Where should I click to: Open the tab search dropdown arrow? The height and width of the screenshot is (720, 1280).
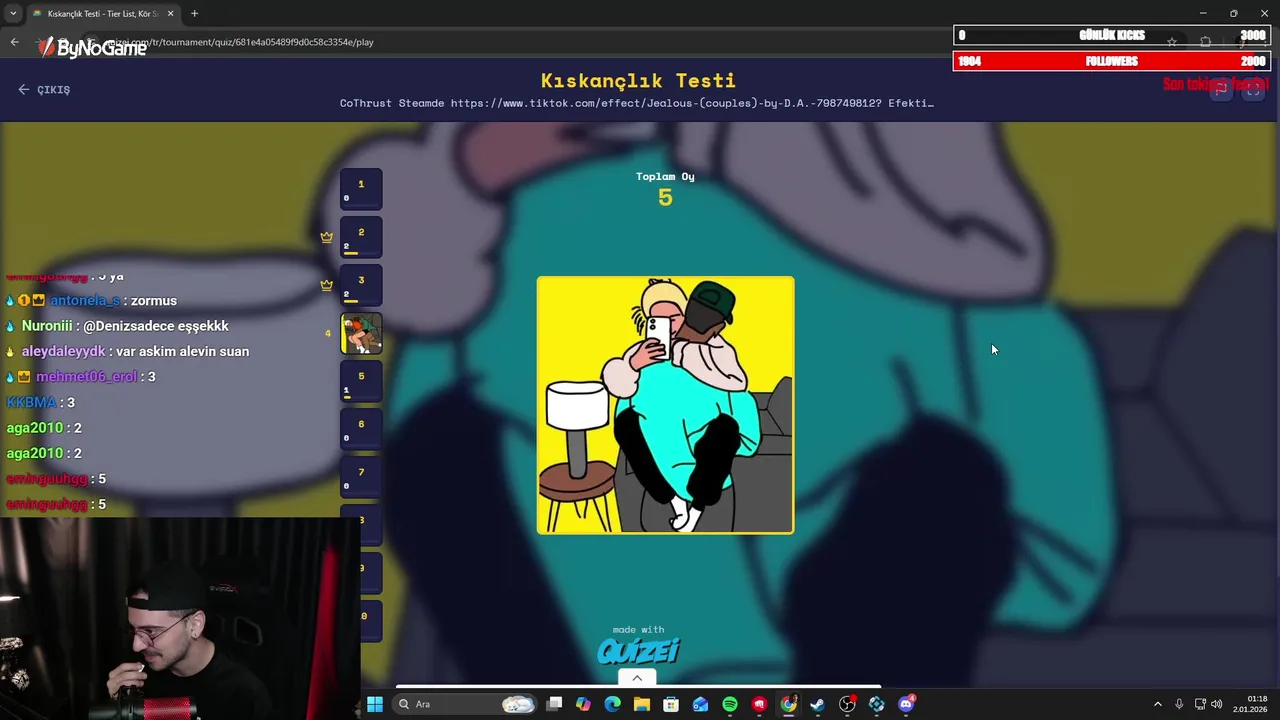(13, 14)
